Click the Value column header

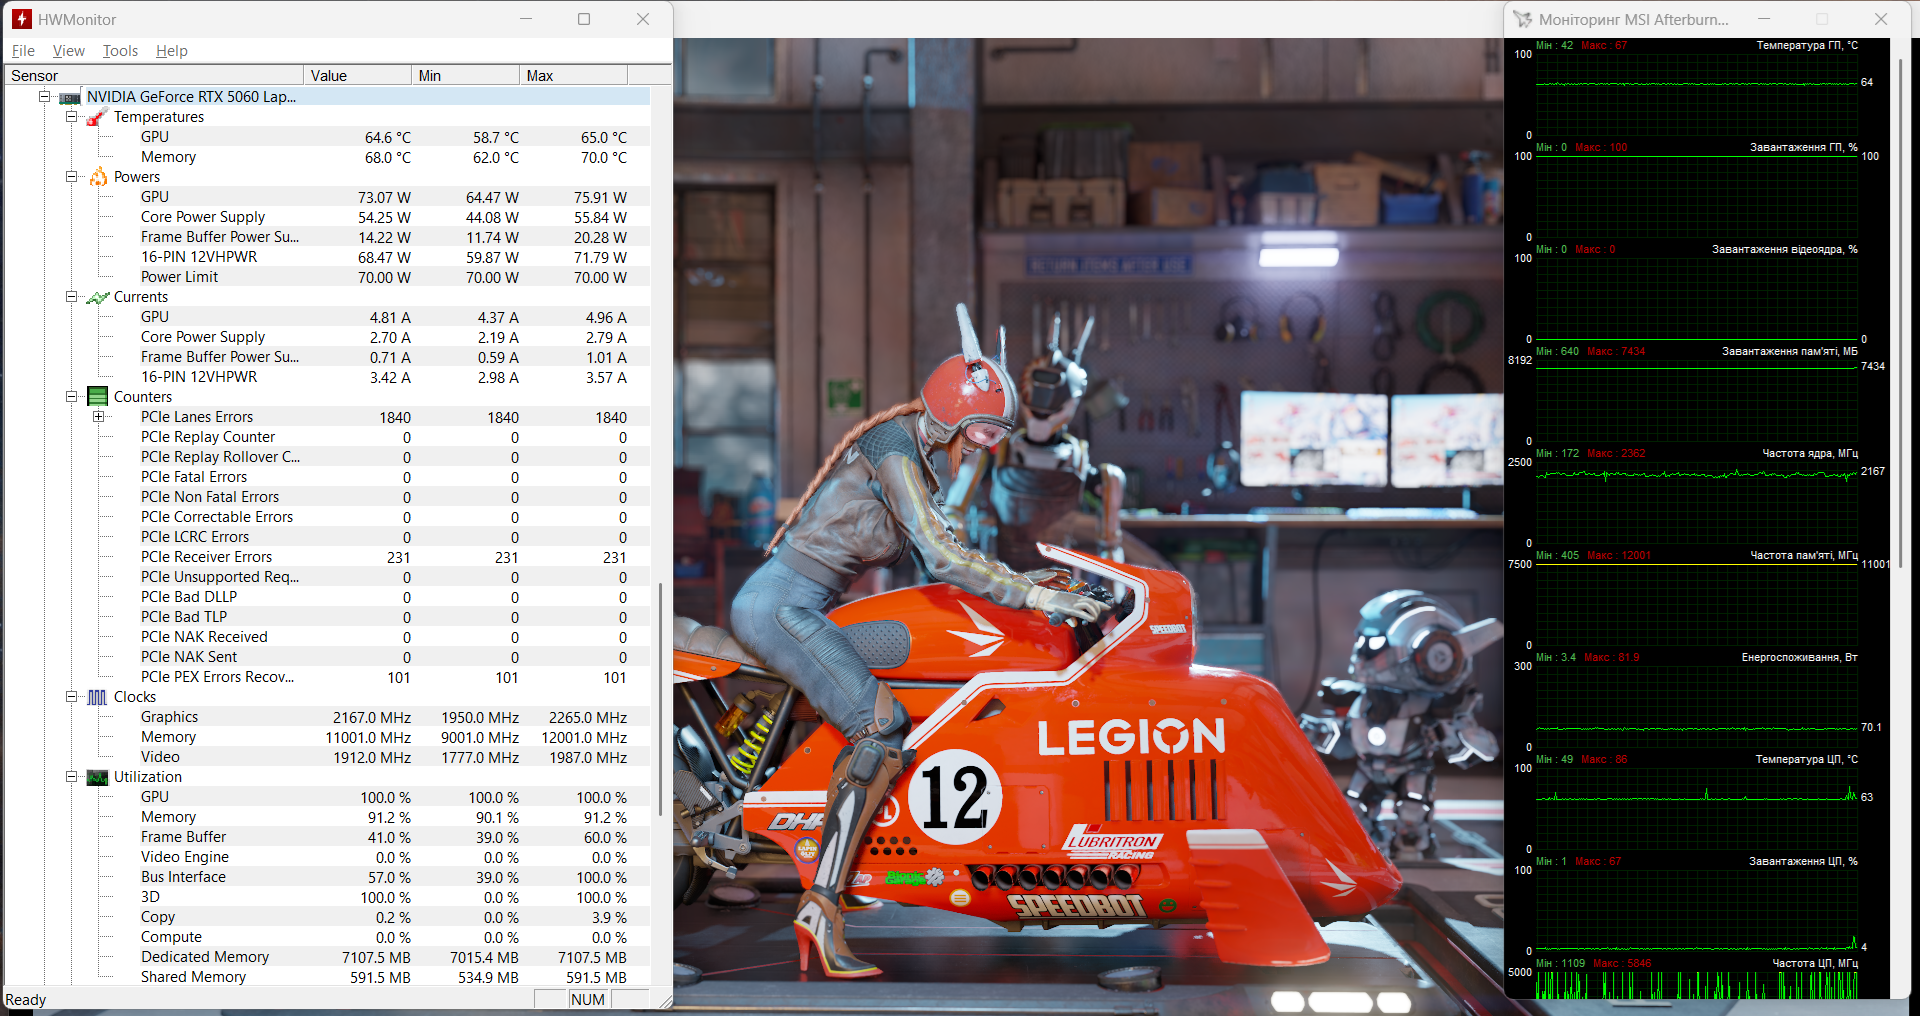(357, 76)
